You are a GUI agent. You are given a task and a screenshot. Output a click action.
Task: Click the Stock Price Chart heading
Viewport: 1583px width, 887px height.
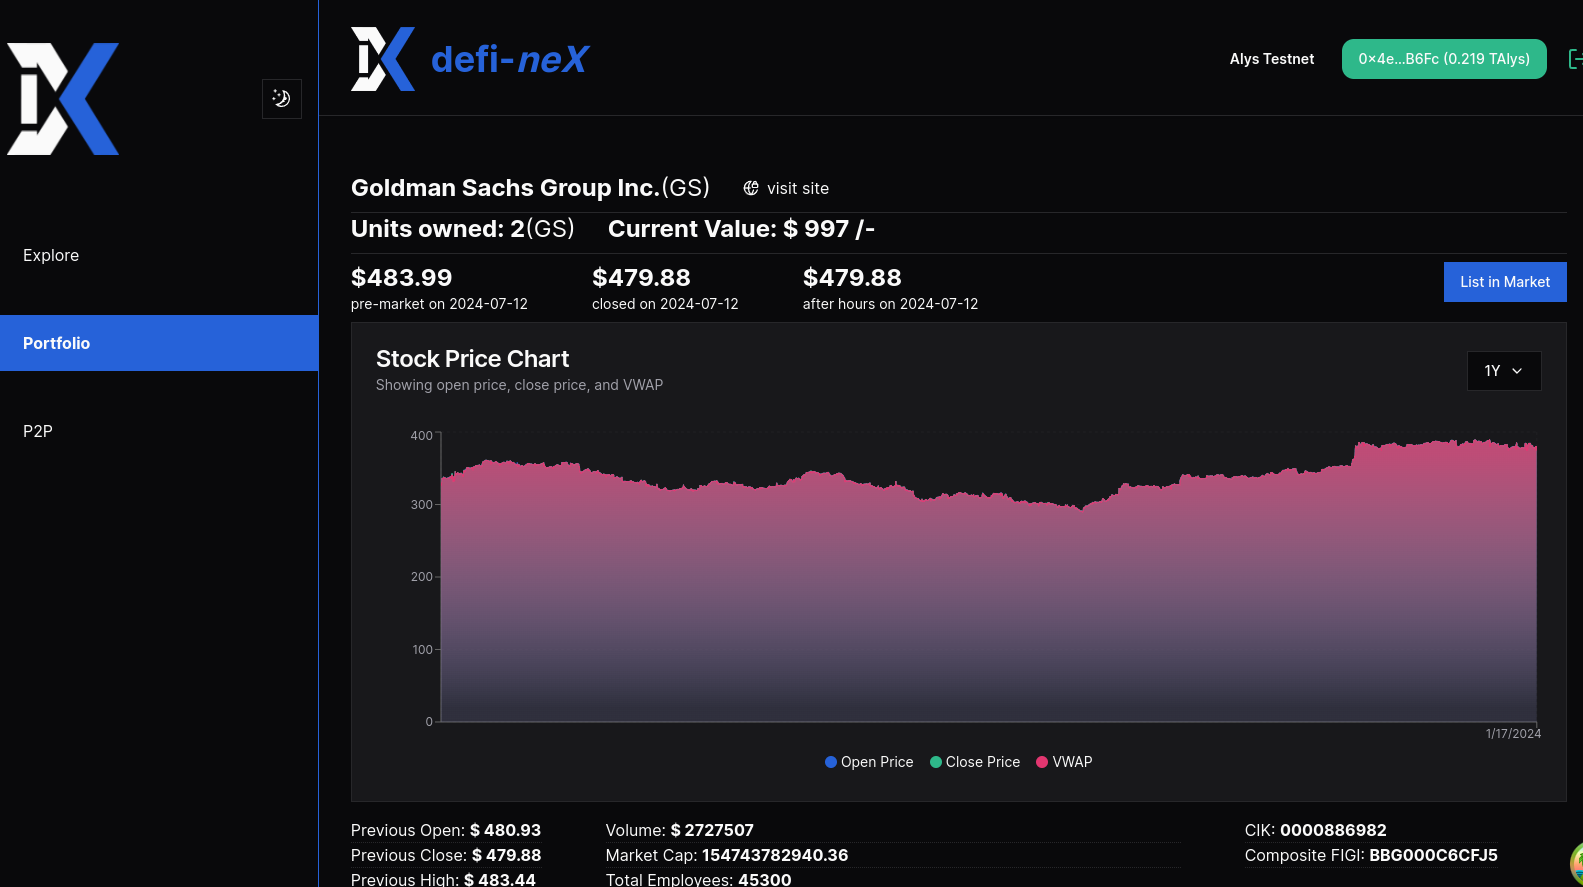tap(472, 359)
